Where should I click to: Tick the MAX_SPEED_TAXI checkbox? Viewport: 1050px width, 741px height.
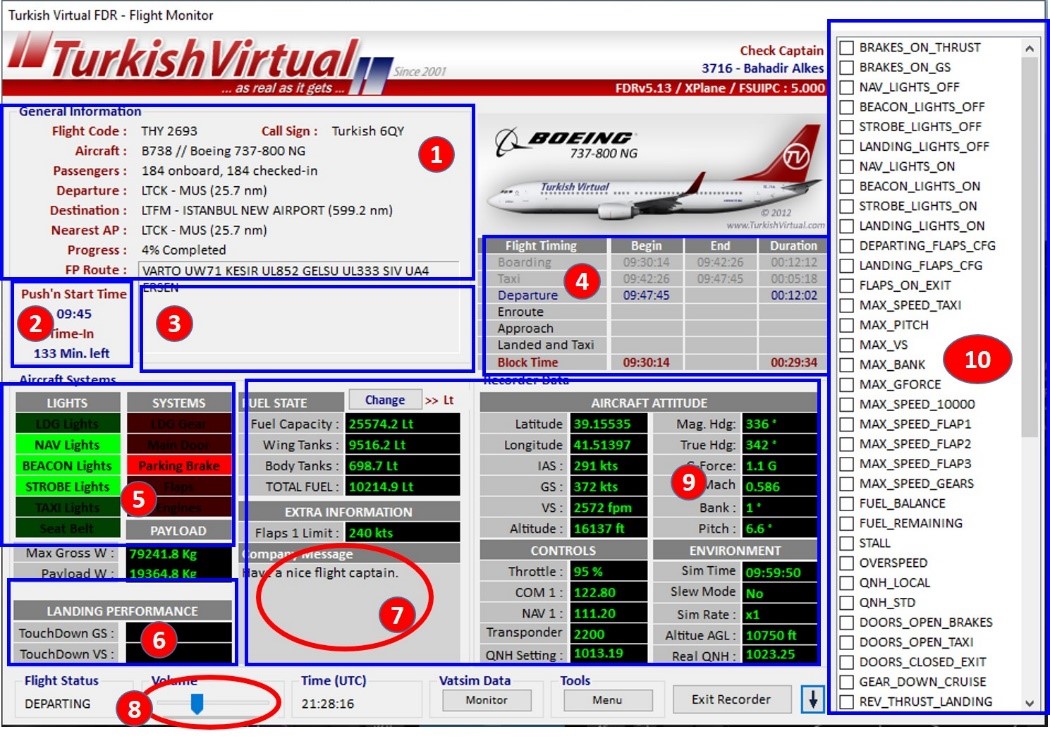click(x=847, y=305)
